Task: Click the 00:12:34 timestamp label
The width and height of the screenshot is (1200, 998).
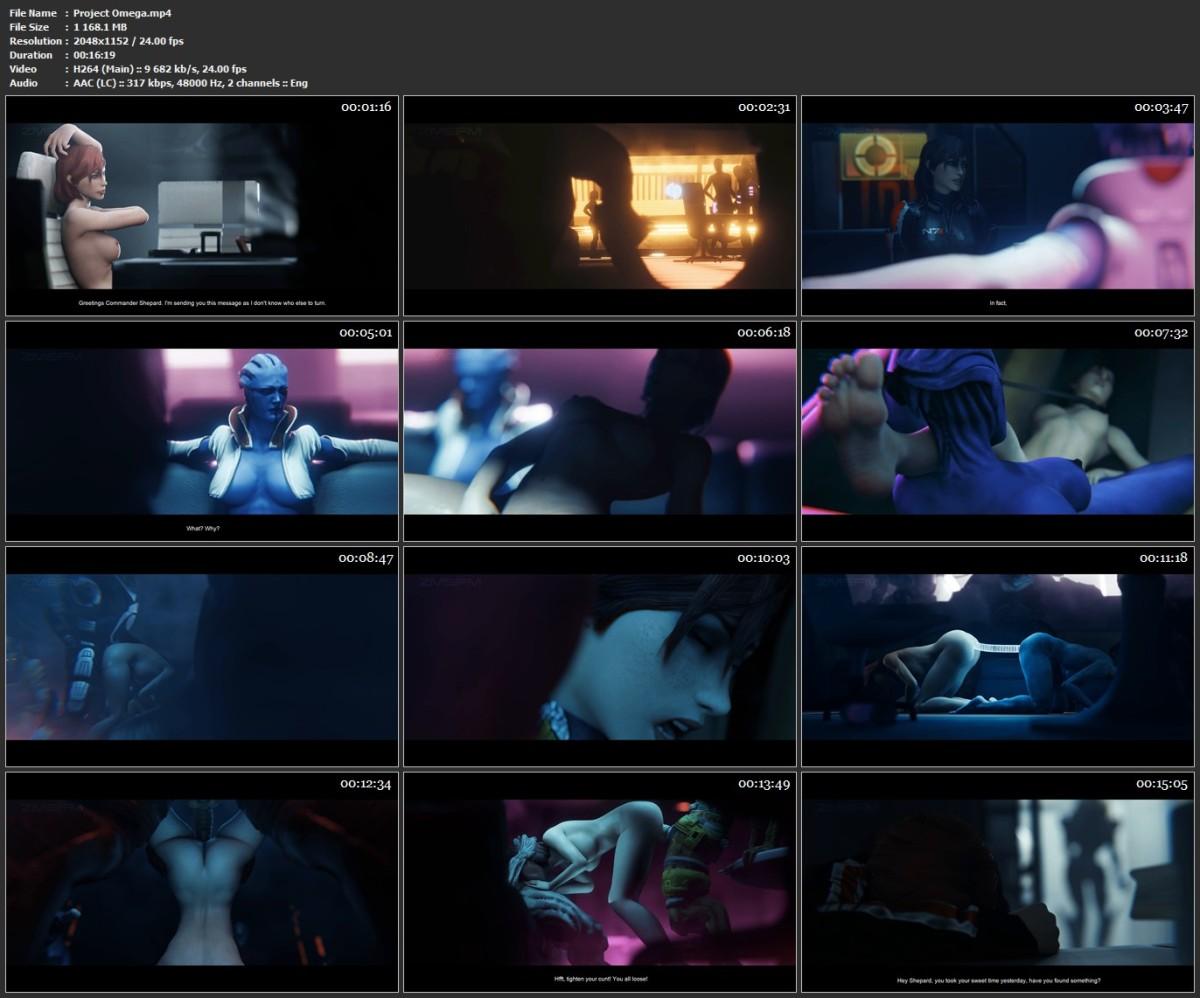Action: pyautogui.click(x=366, y=783)
